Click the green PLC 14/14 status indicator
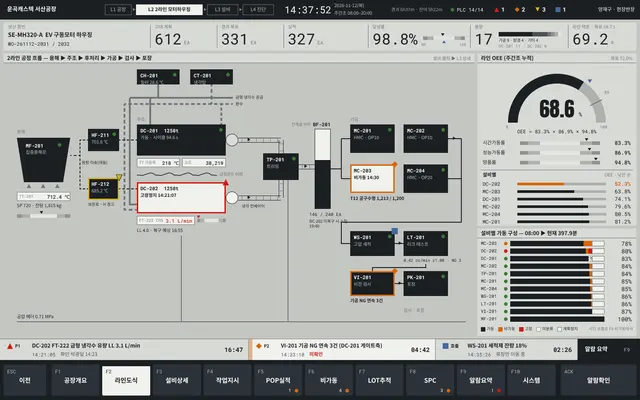640x400 pixels. (x=467, y=9)
